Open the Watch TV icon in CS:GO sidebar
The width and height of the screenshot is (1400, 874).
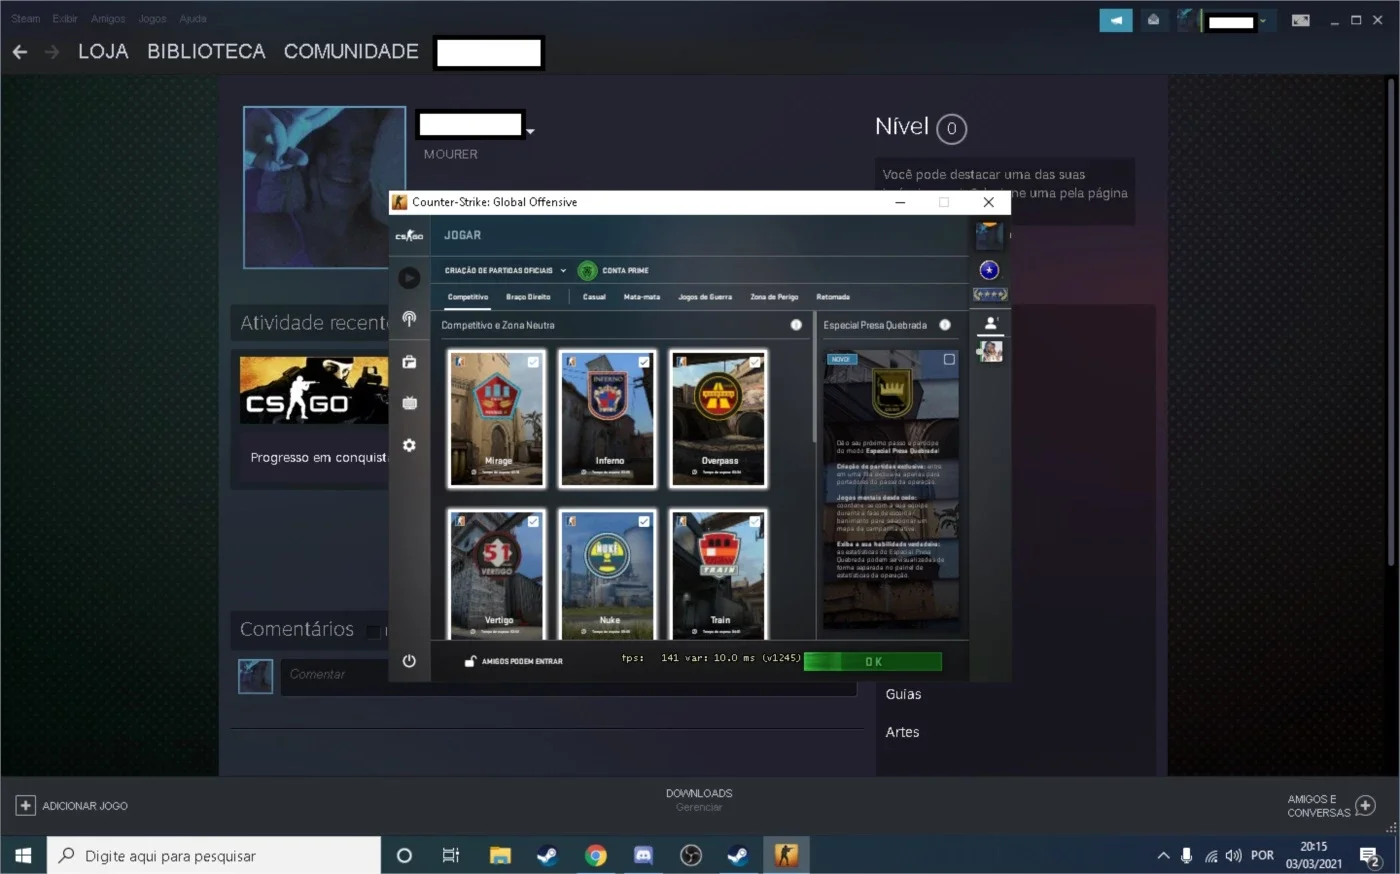pos(409,403)
